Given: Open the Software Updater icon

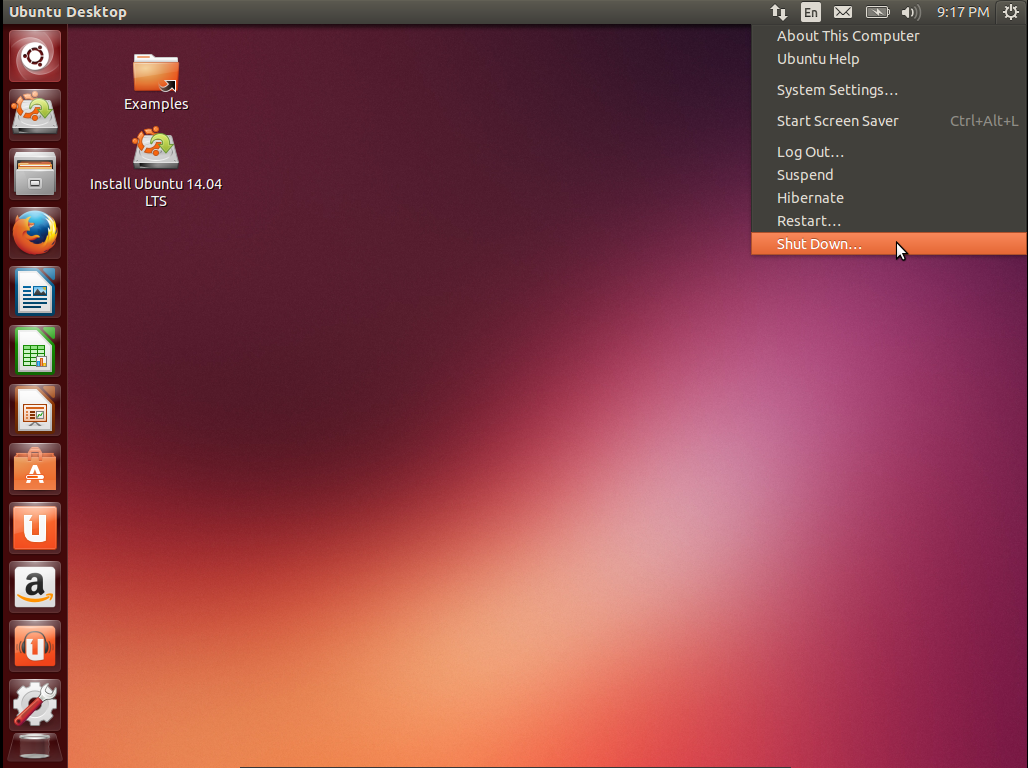Looking at the screenshot, I should [34, 114].
